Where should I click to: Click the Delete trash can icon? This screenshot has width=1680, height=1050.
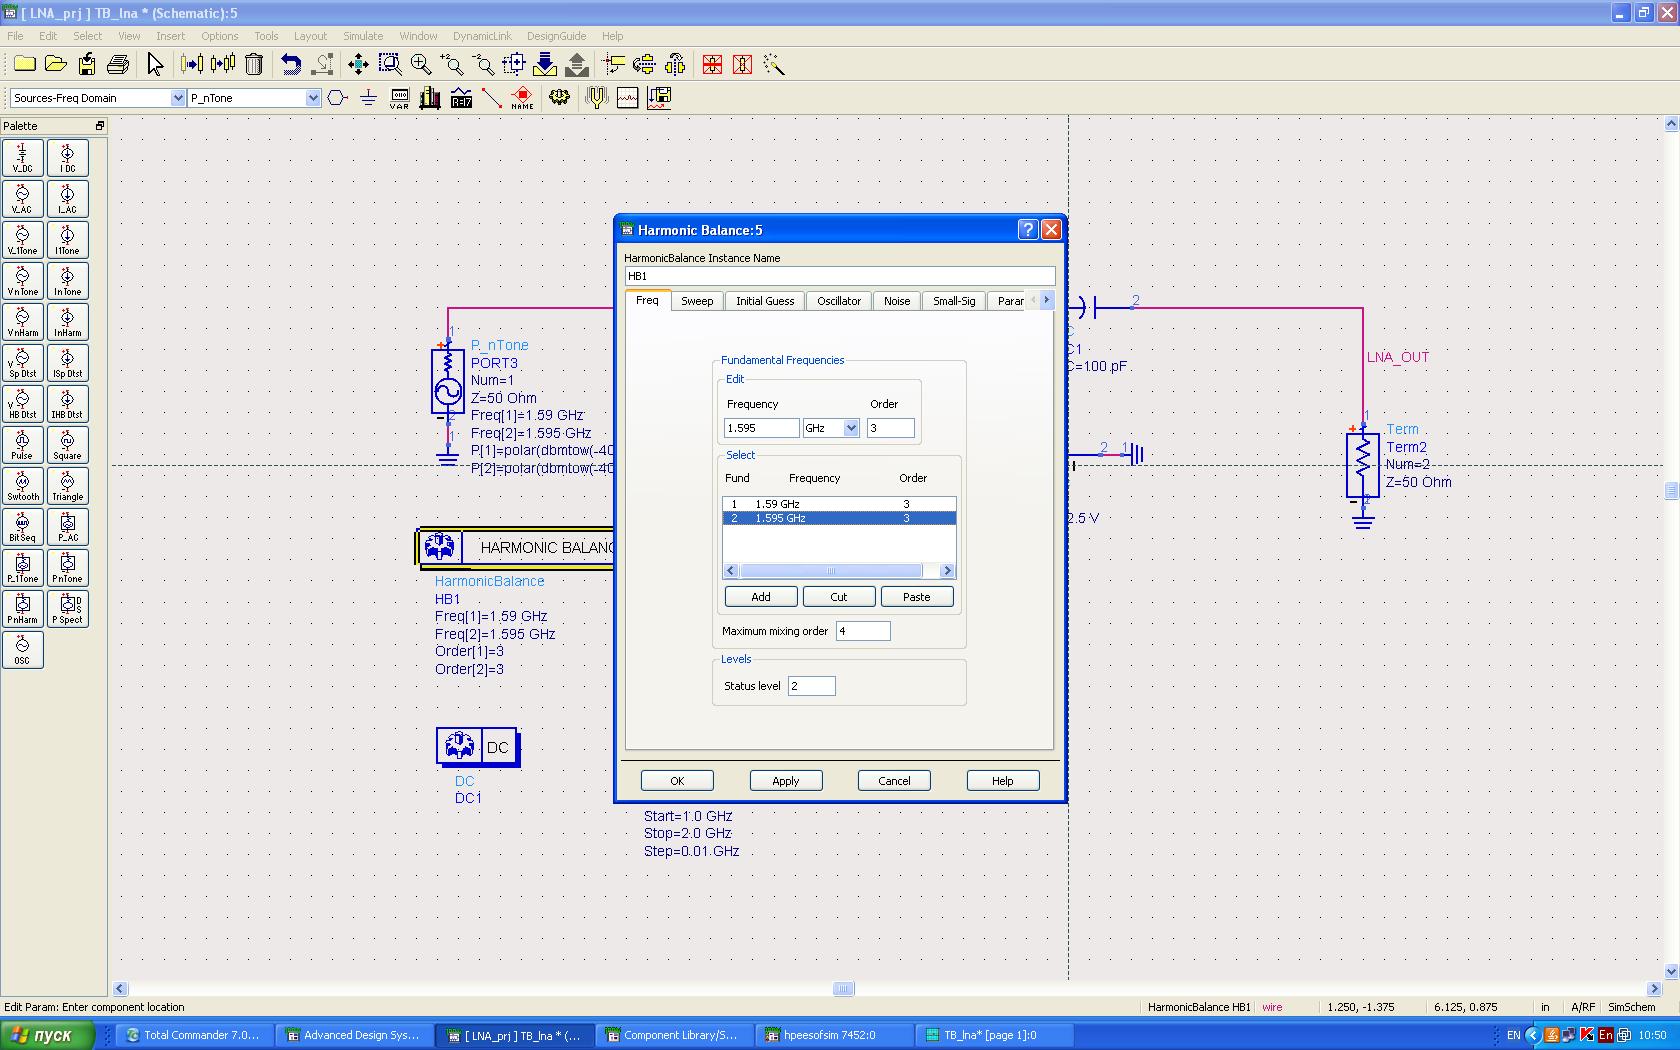click(x=254, y=65)
